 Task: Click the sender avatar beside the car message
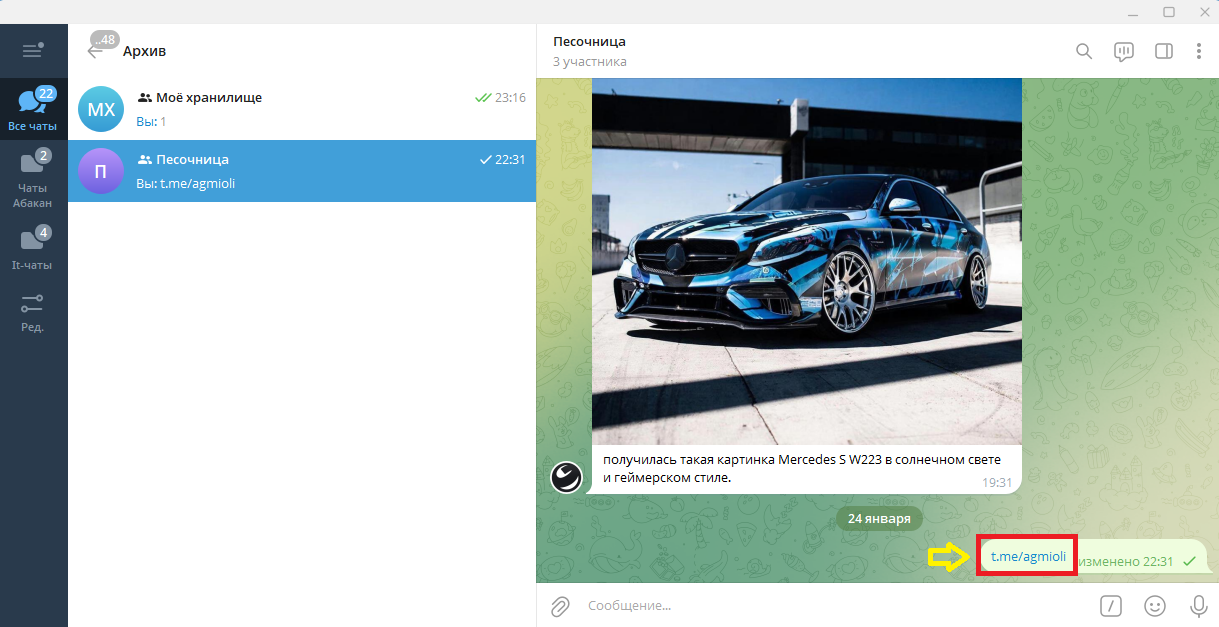566,477
